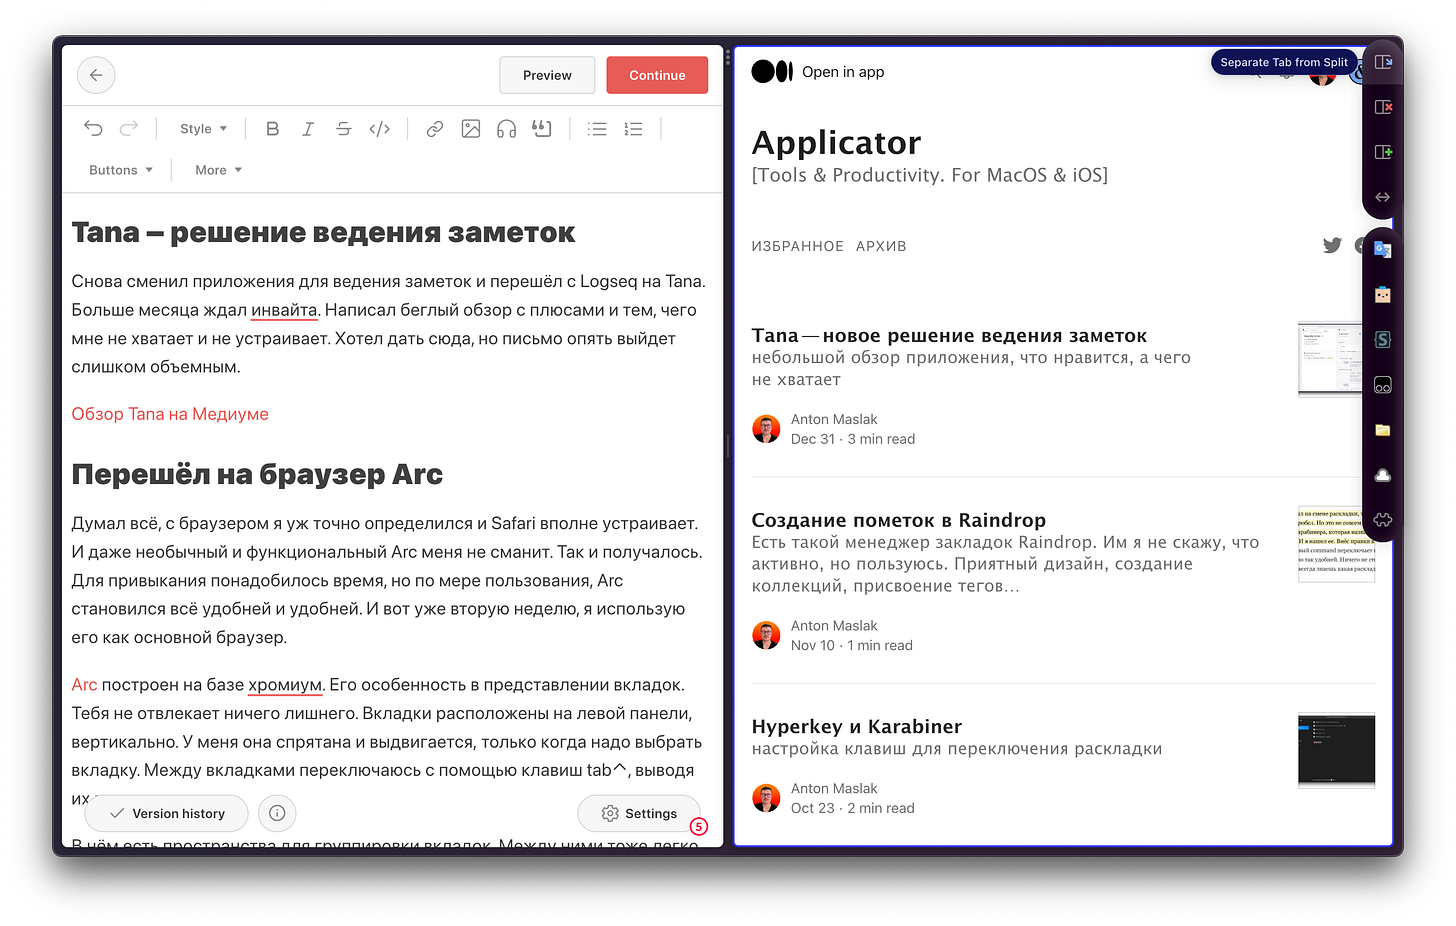The height and width of the screenshot is (926, 1456).
Task: Insert a block quote
Action: 542,128
